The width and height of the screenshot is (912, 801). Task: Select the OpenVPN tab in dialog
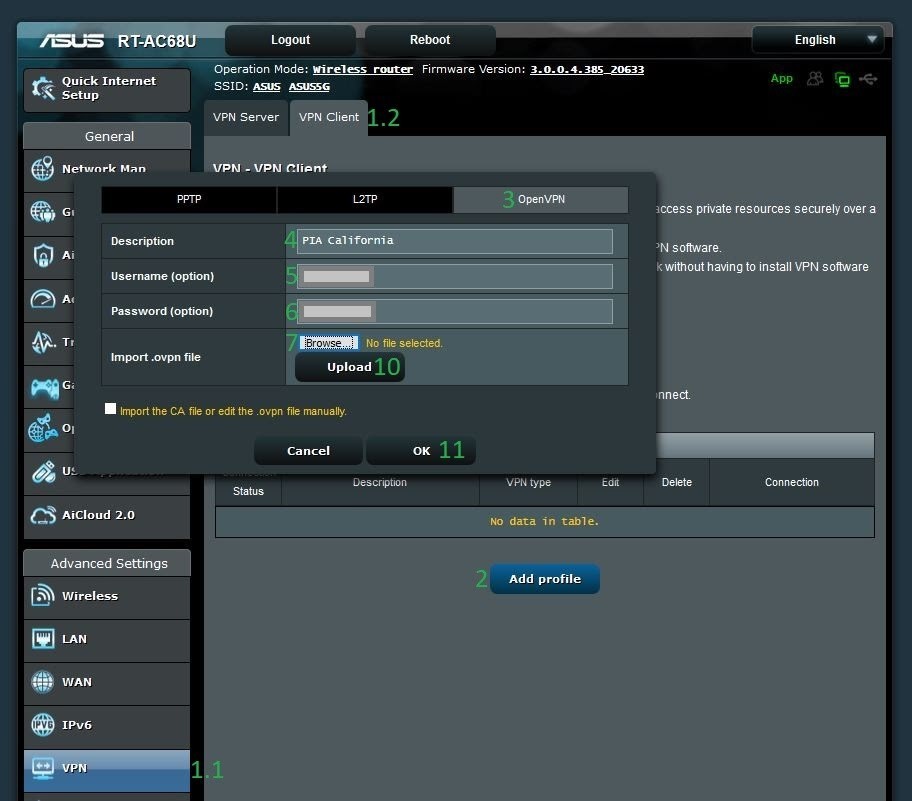click(540, 199)
